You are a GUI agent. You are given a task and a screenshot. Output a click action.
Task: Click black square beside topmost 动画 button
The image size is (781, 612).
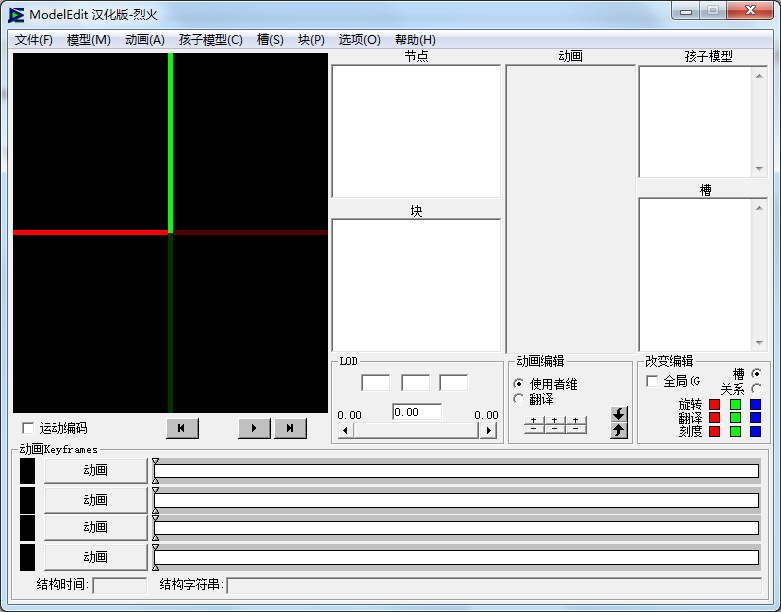27,471
